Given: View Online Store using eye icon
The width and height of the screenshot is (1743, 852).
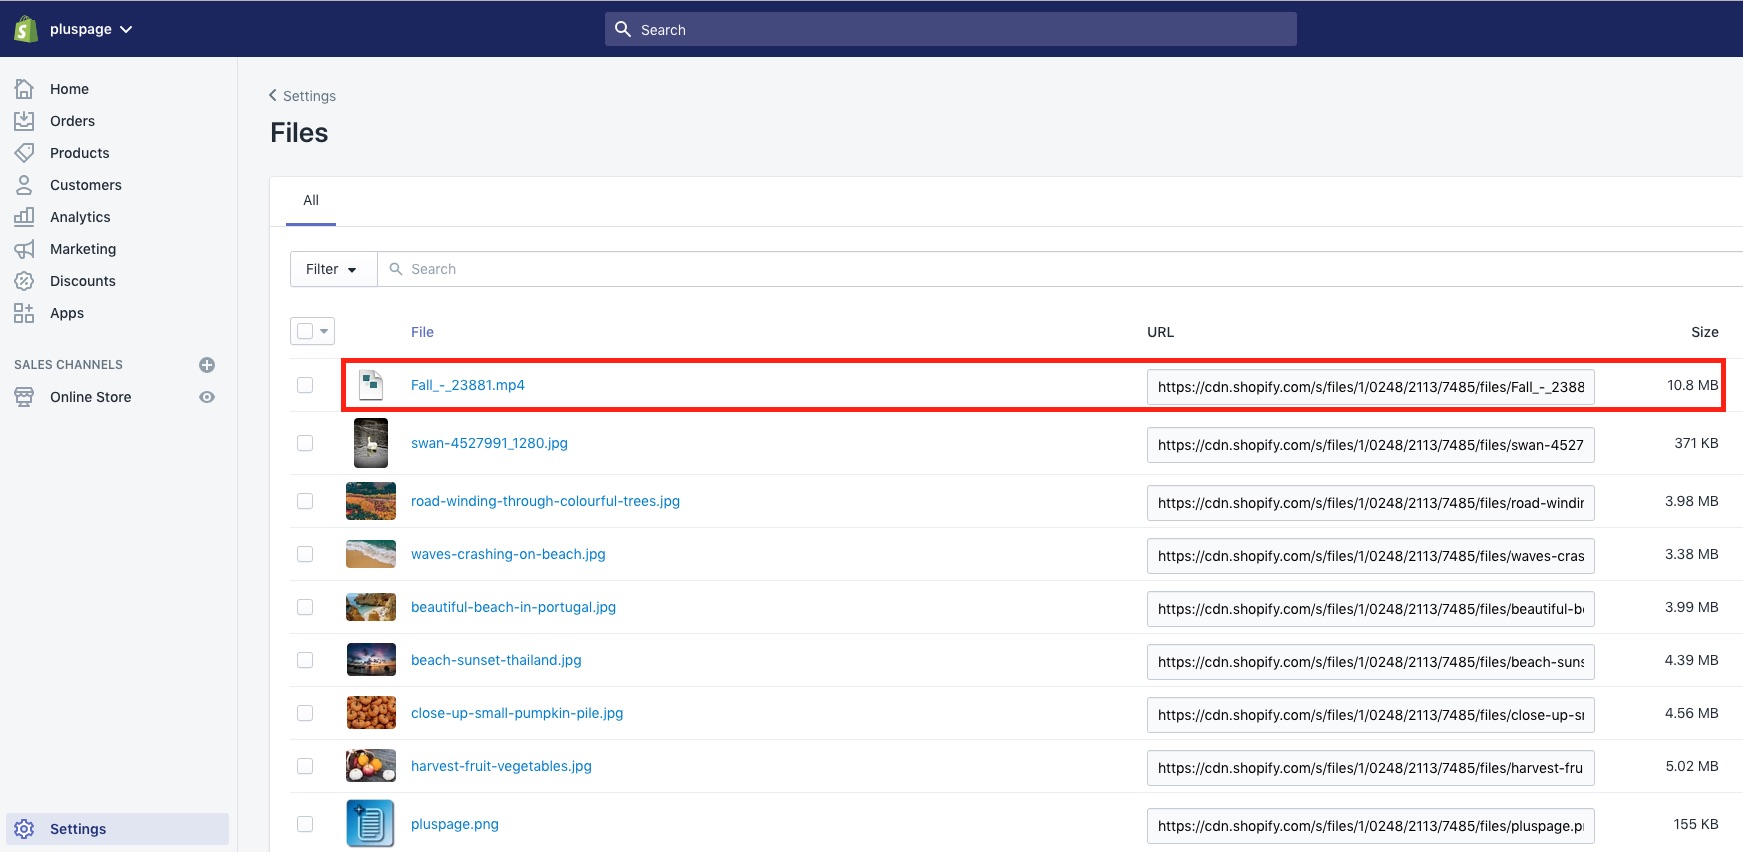Looking at the screenshot, I should (207, 397).
